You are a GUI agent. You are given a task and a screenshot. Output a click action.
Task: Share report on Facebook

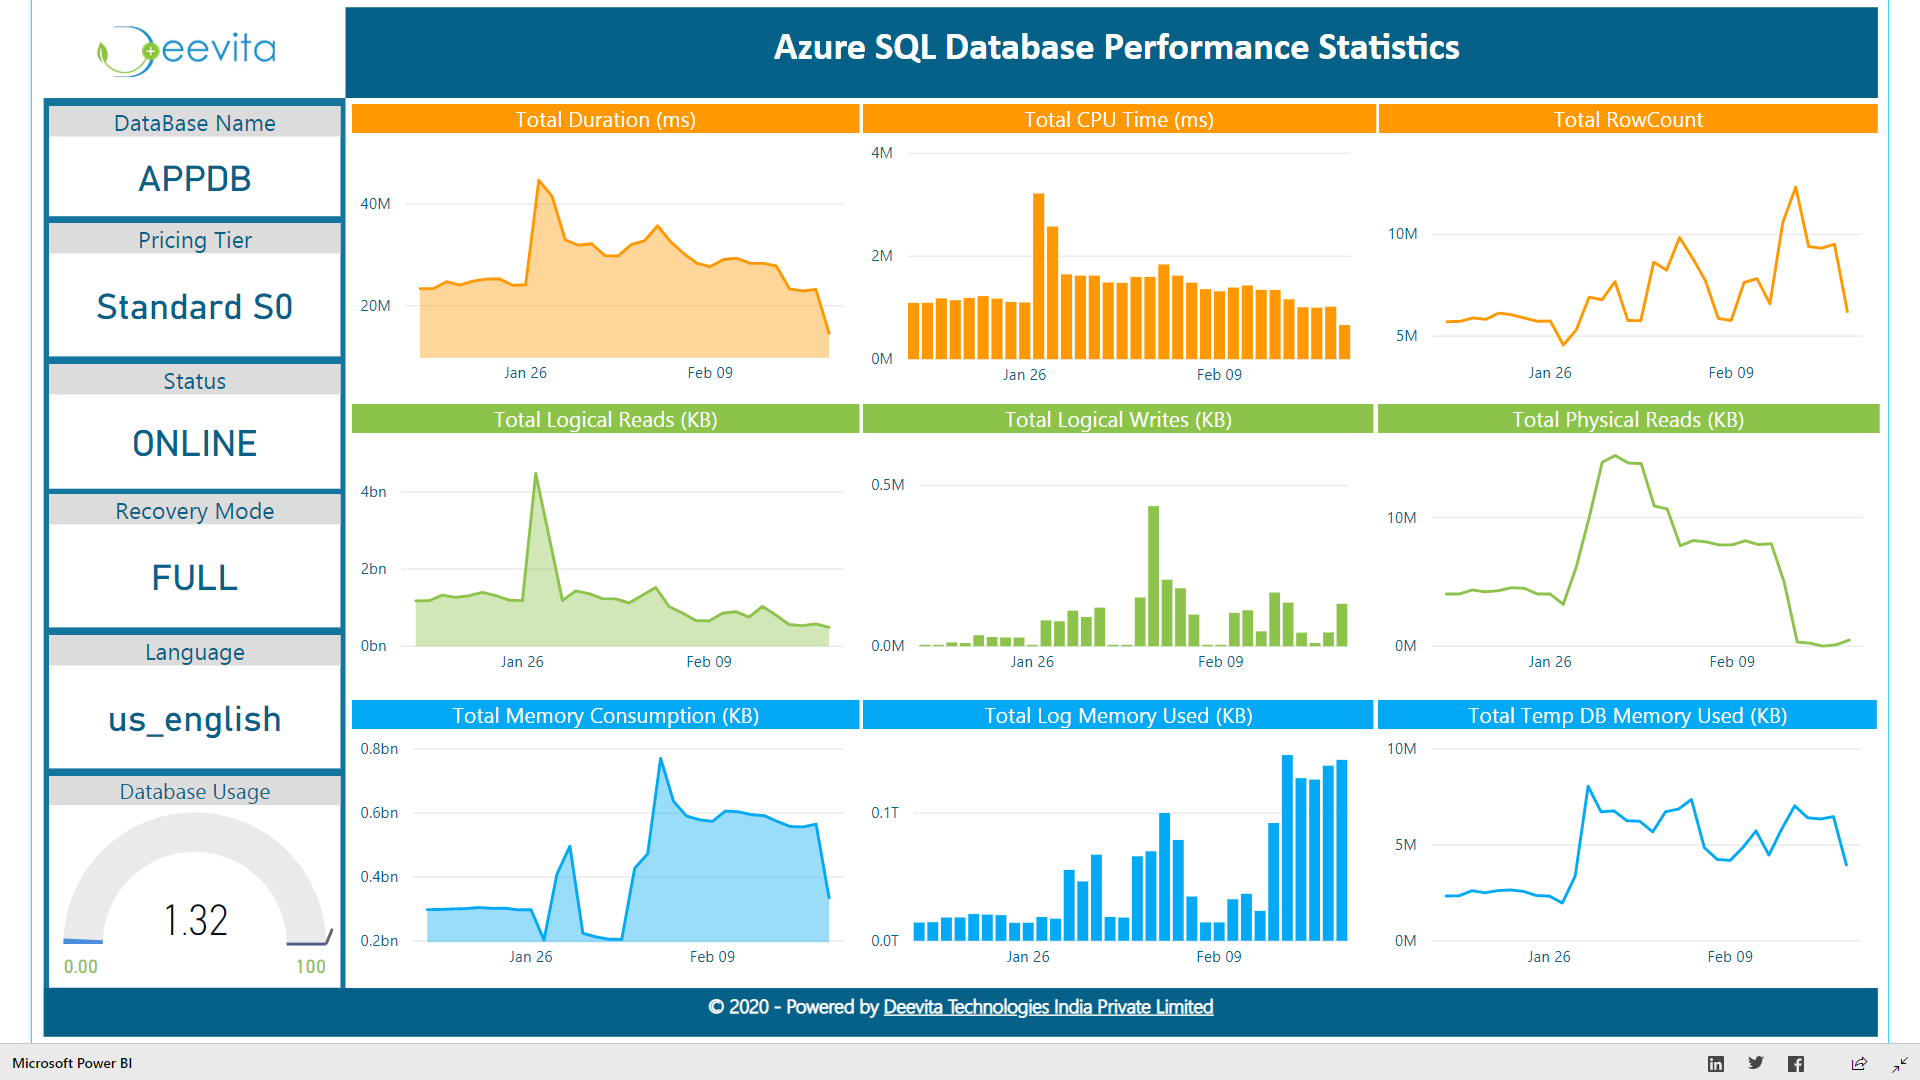[x=1796, y=1063]
